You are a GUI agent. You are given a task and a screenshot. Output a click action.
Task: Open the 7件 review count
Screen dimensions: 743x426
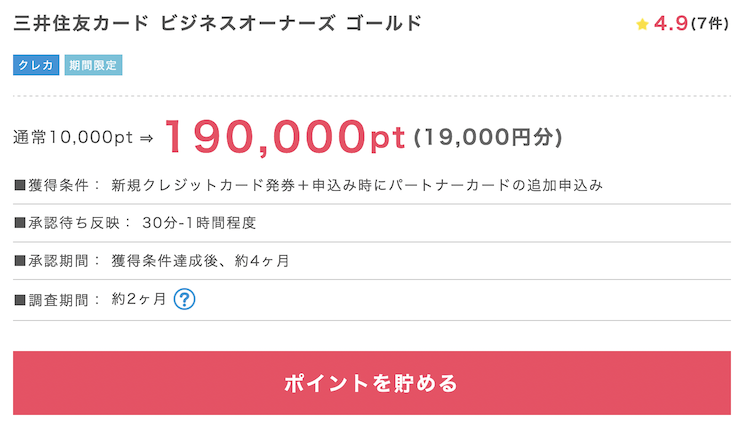pyautogui.click(x=710, y=23)
